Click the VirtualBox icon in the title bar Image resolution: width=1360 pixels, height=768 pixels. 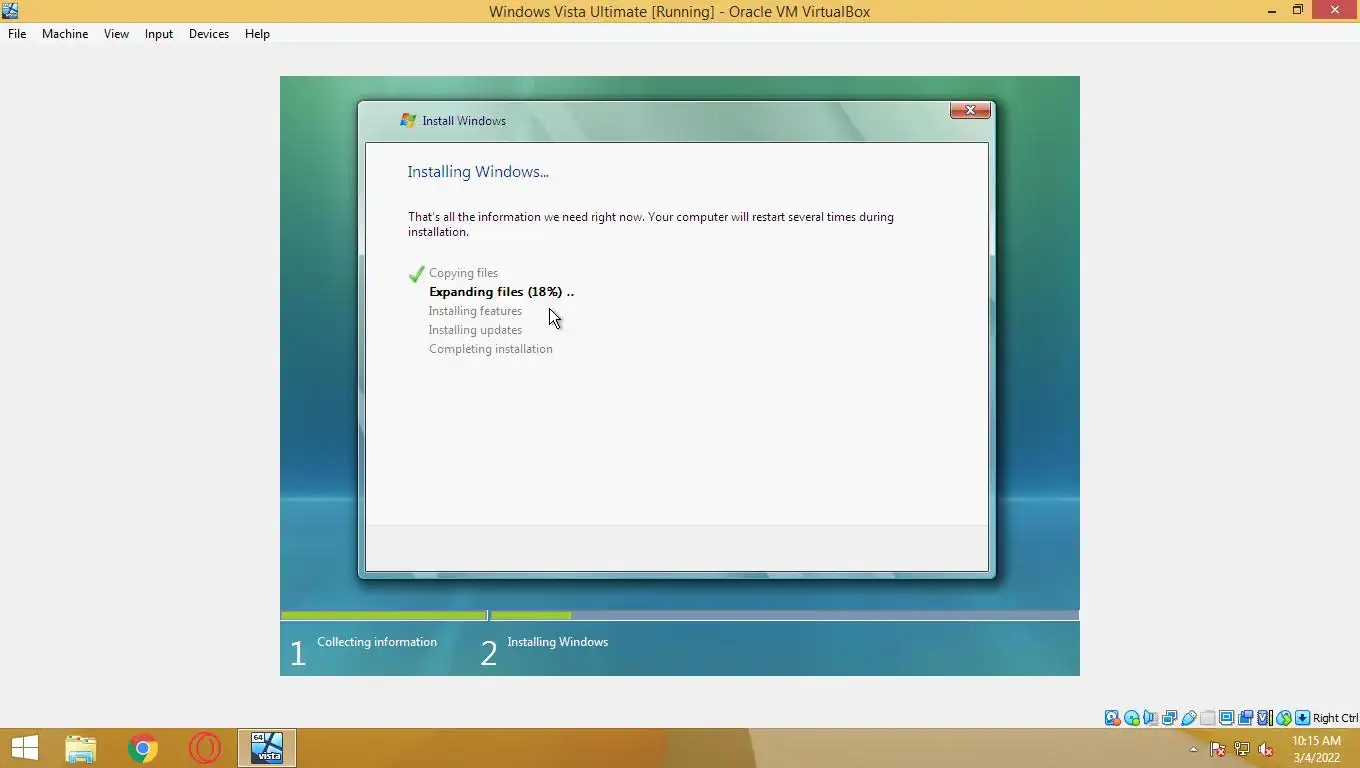10,11
